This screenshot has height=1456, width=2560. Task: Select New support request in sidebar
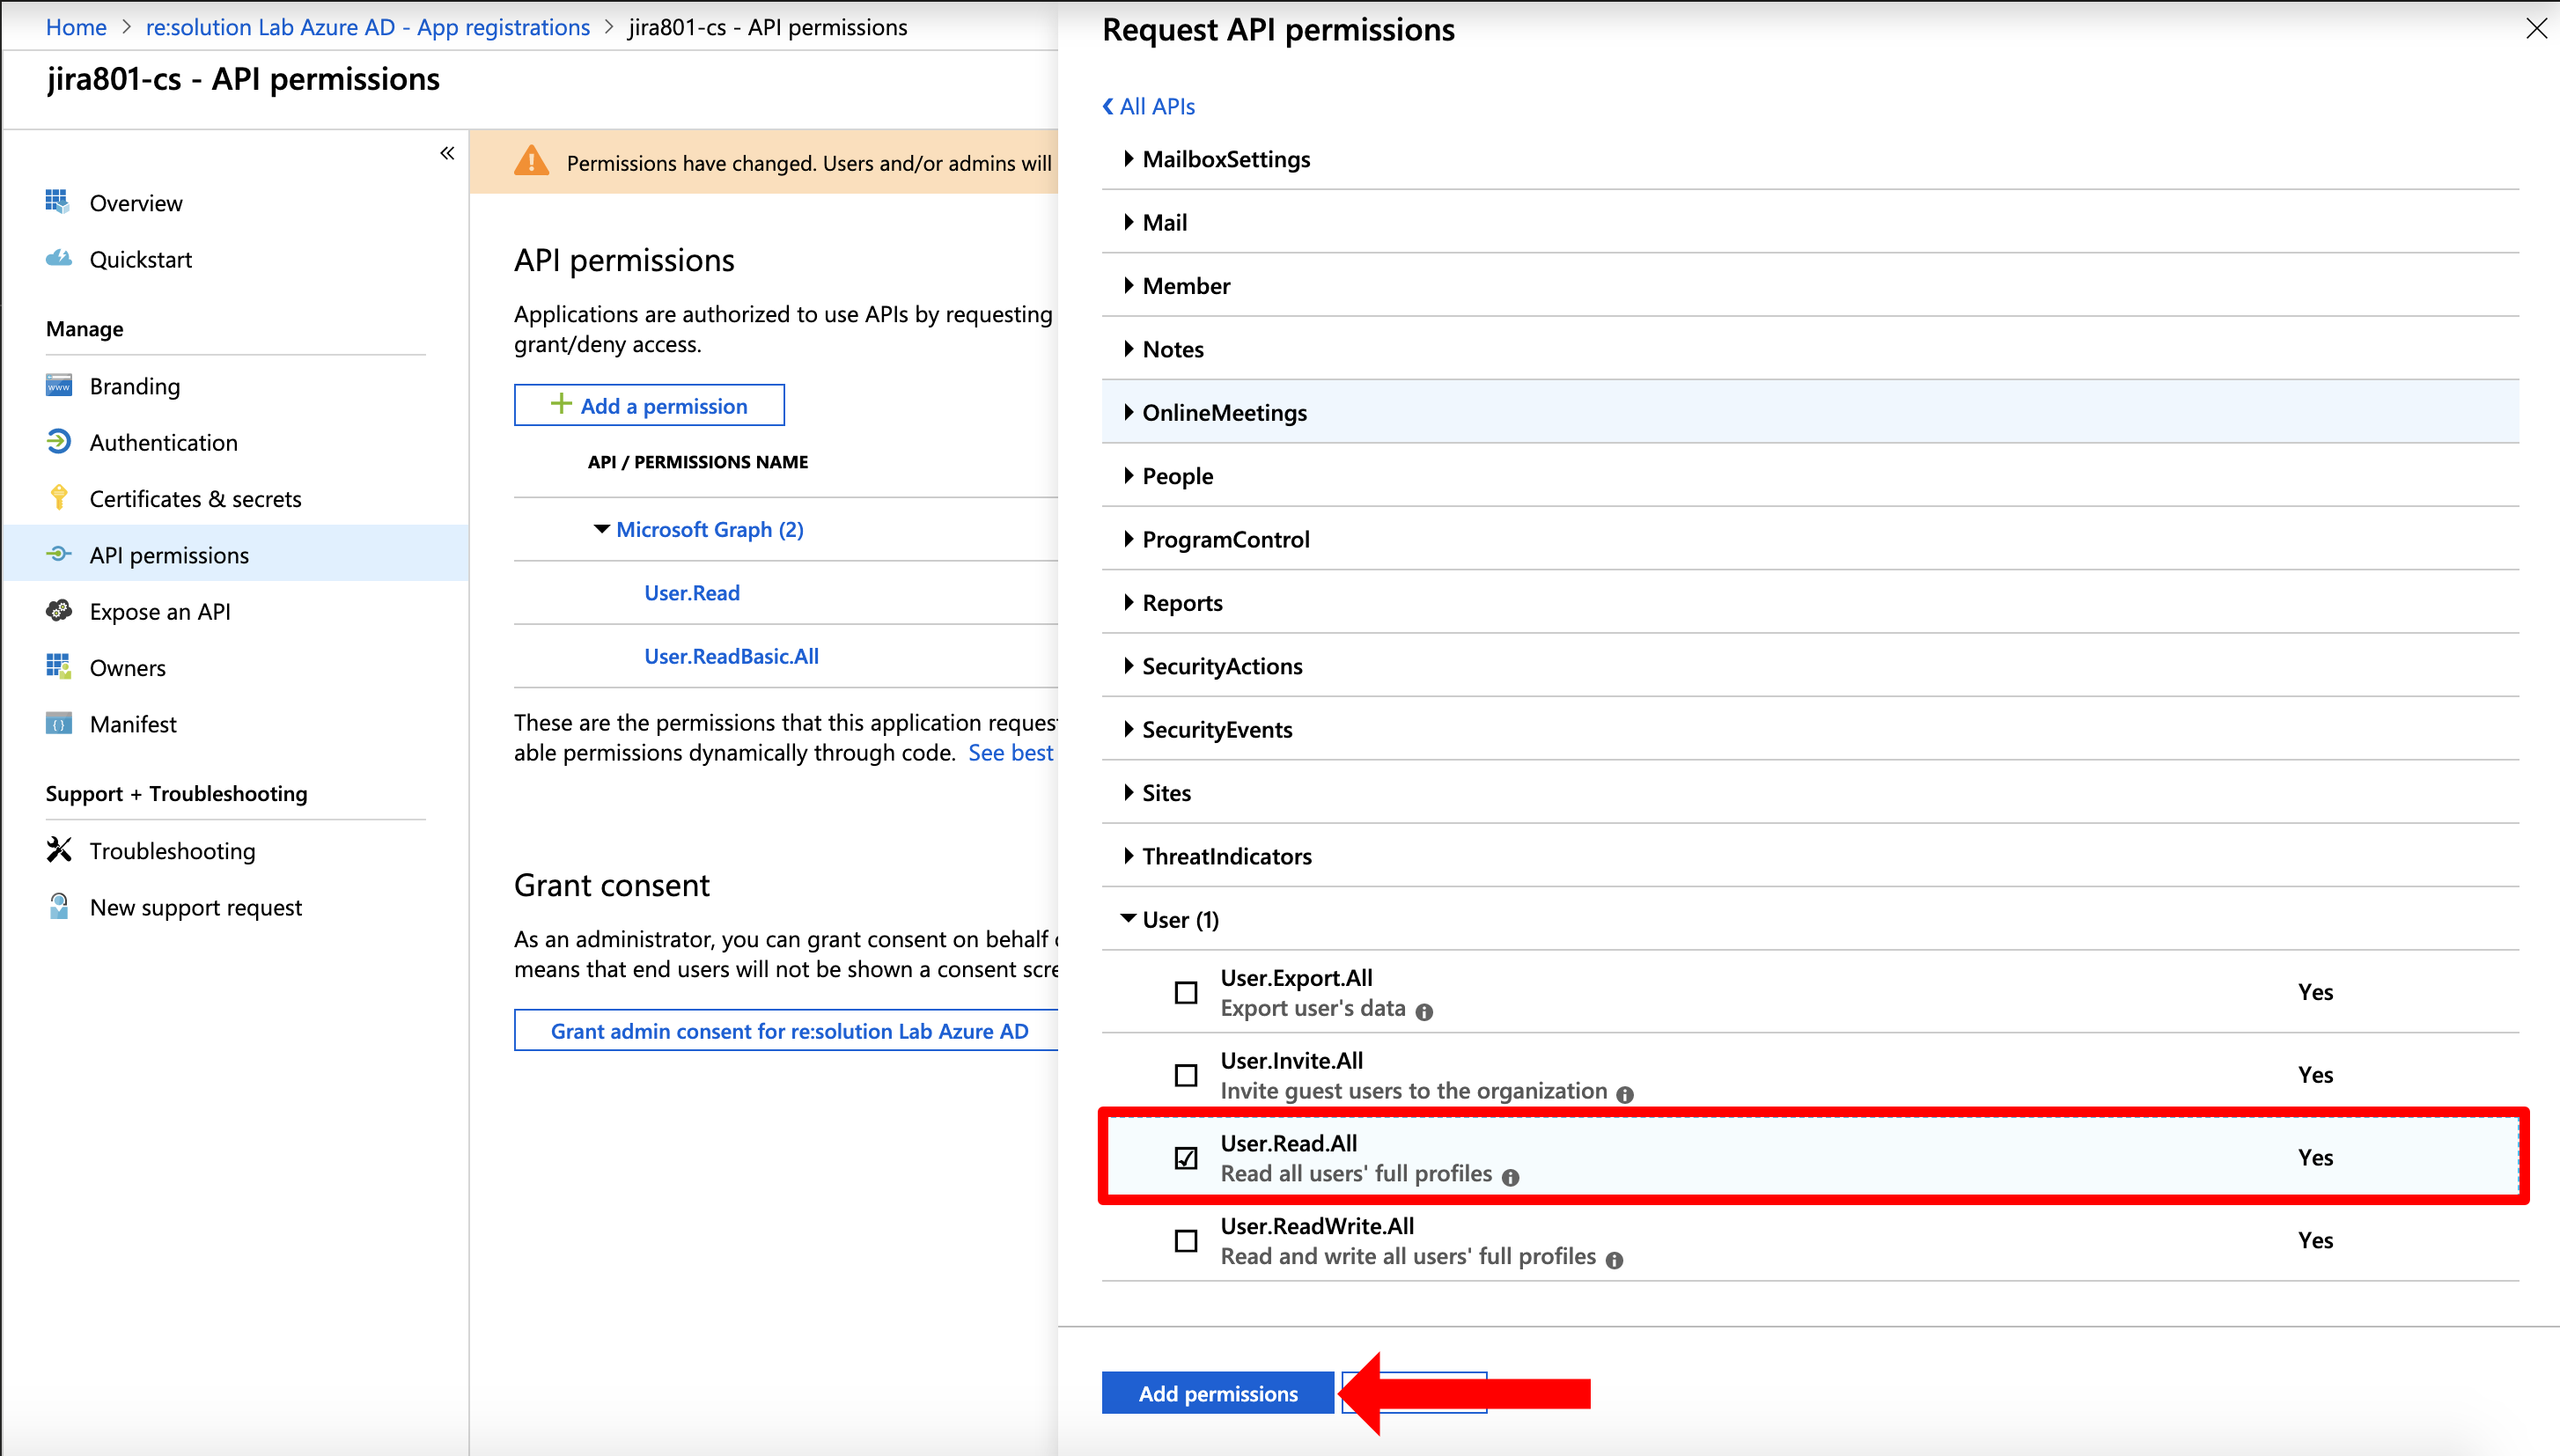point(195,907)
